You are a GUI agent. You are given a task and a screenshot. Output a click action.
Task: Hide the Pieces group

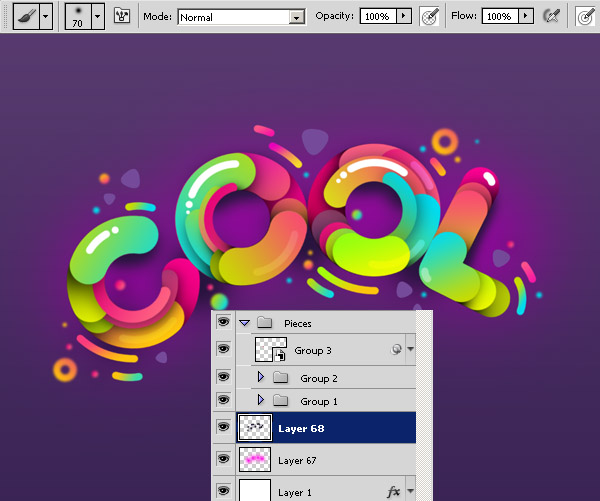coord(223,321)
